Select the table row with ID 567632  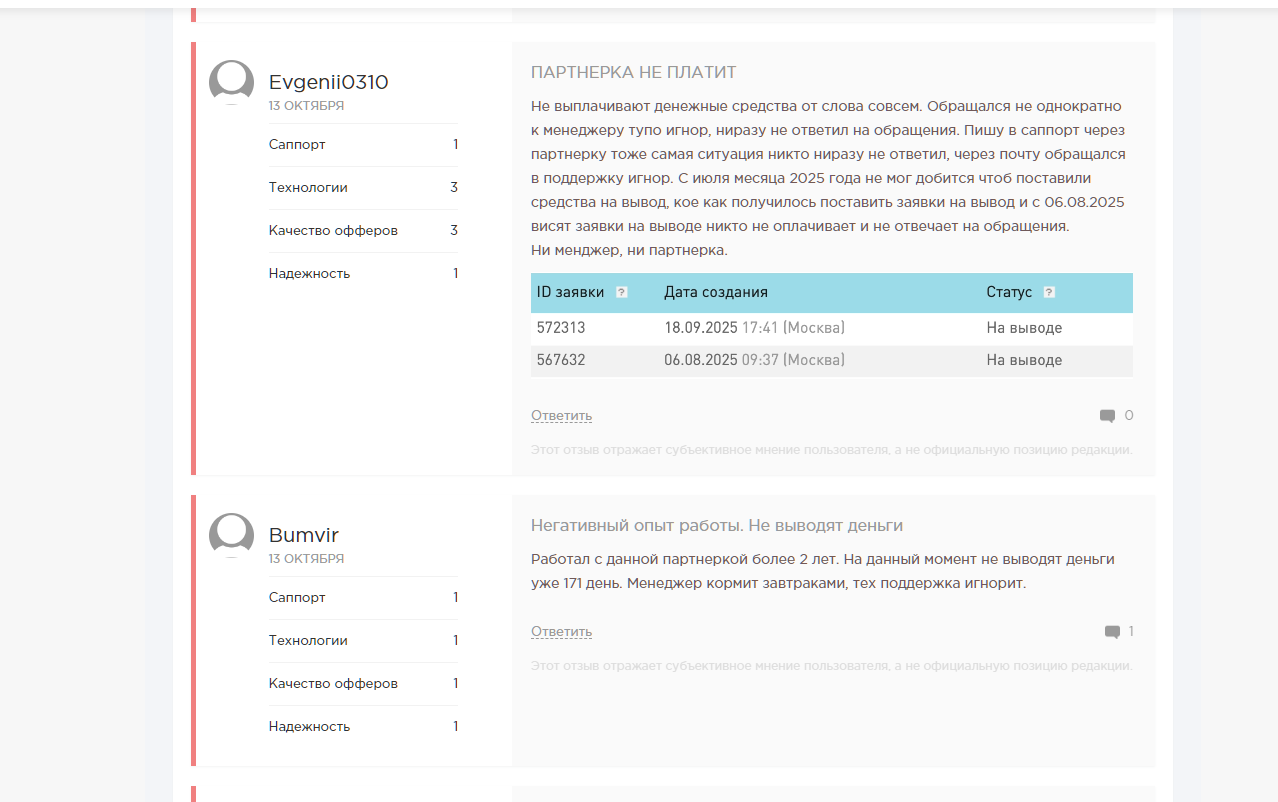tap(831, 360)
